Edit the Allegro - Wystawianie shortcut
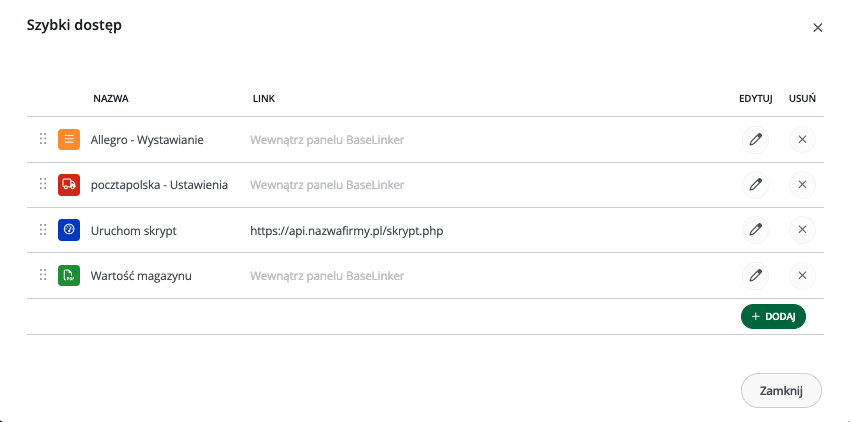 click(755, 140)
